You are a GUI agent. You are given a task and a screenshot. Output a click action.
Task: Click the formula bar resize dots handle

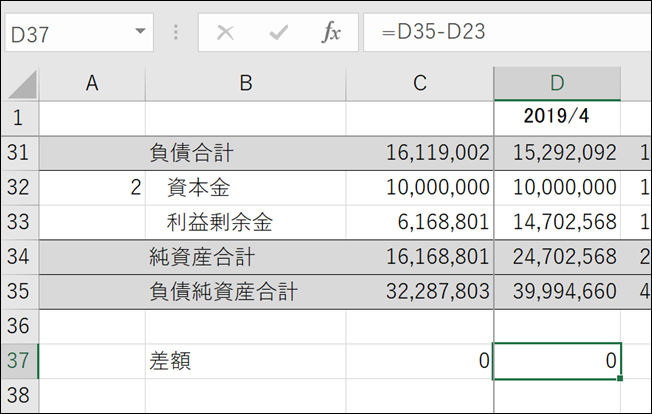coord(175,32)
